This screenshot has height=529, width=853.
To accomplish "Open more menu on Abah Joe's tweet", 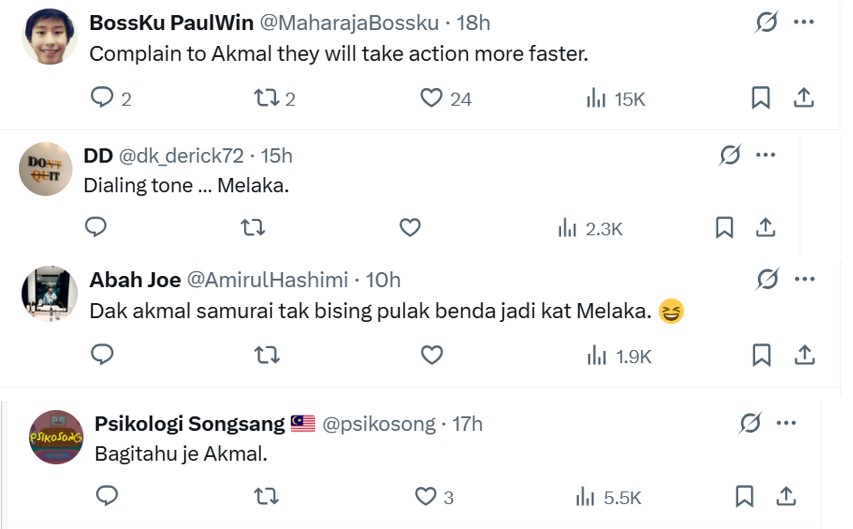I will 803,279.
